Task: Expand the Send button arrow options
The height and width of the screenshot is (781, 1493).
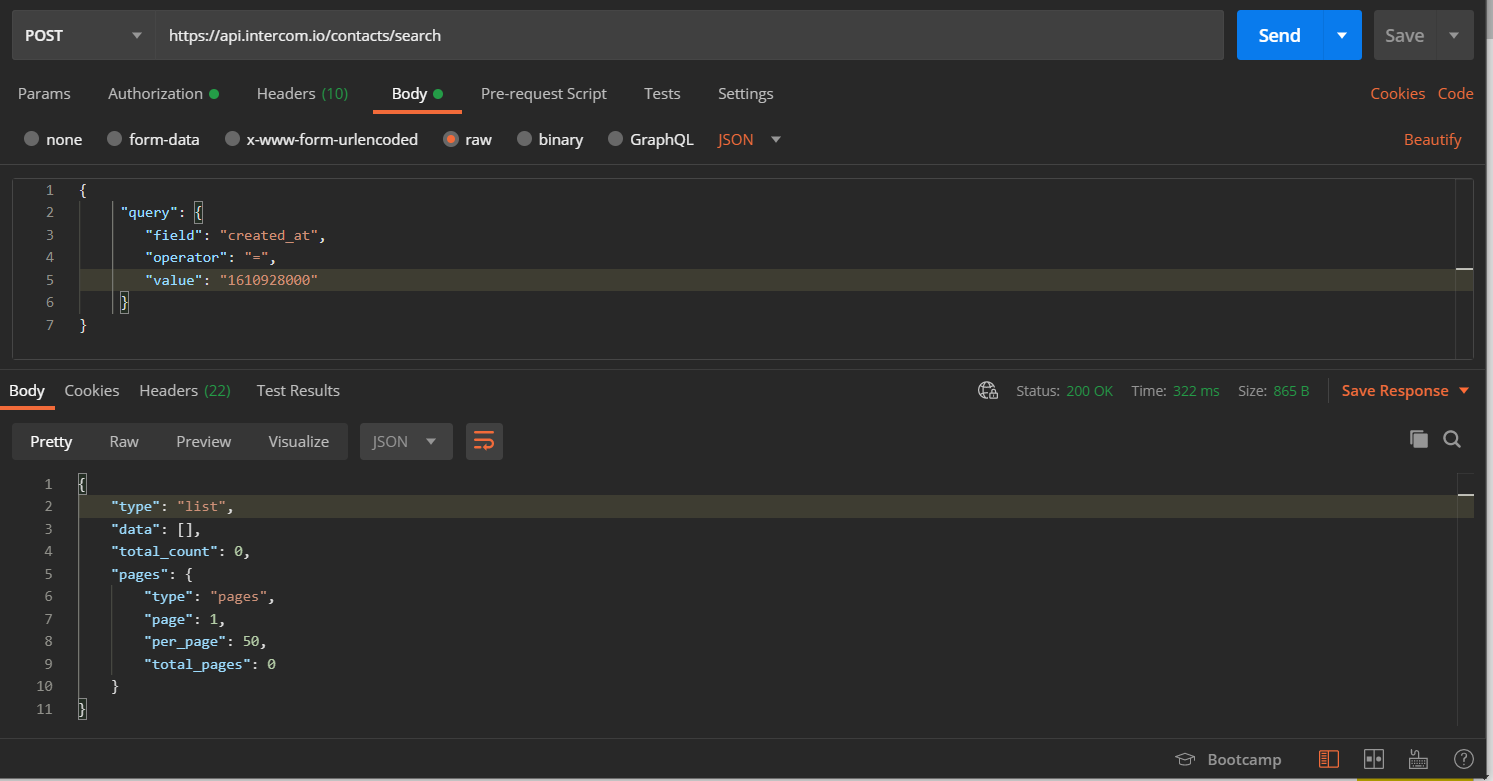Action: (1342, 36)
